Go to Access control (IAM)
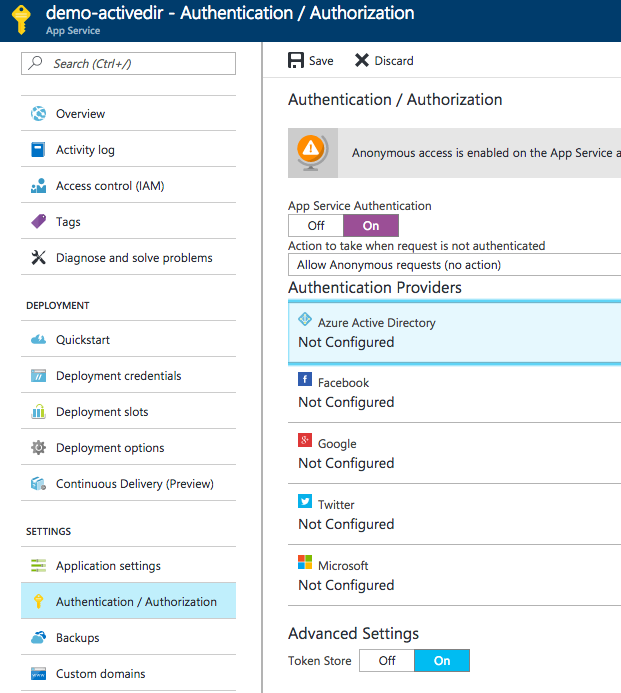621x693 pixels. (128, 186)
